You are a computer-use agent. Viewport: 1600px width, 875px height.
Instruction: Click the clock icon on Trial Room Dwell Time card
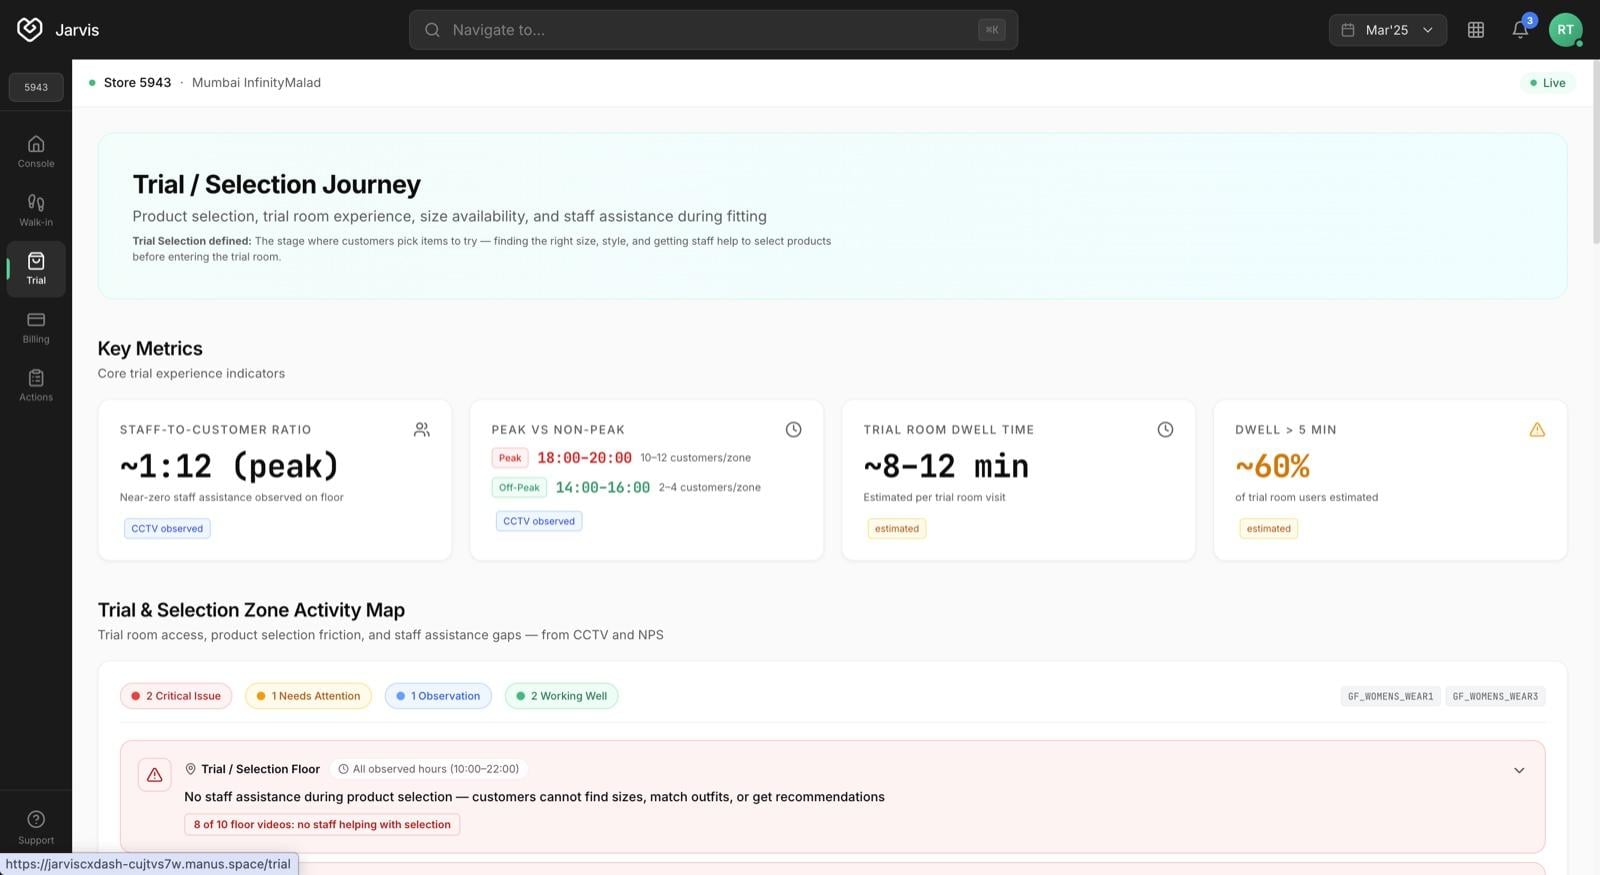[x=1165, y=429]
